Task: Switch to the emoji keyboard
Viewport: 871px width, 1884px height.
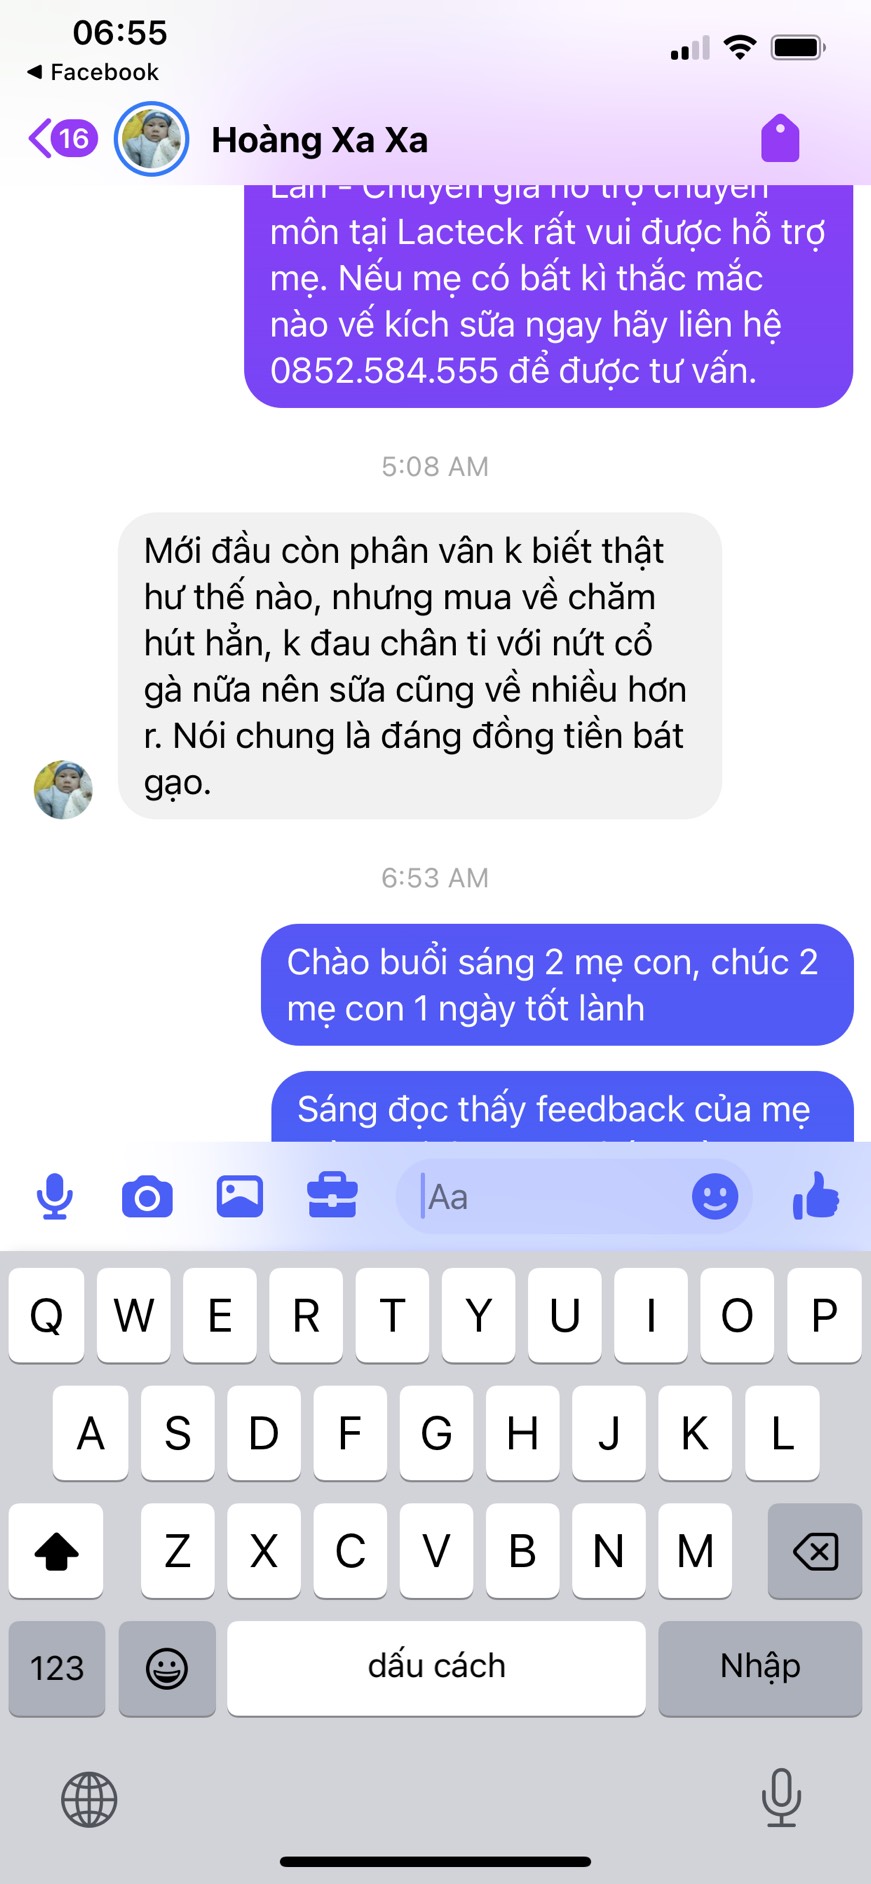Action: [x=167, y=1668]
